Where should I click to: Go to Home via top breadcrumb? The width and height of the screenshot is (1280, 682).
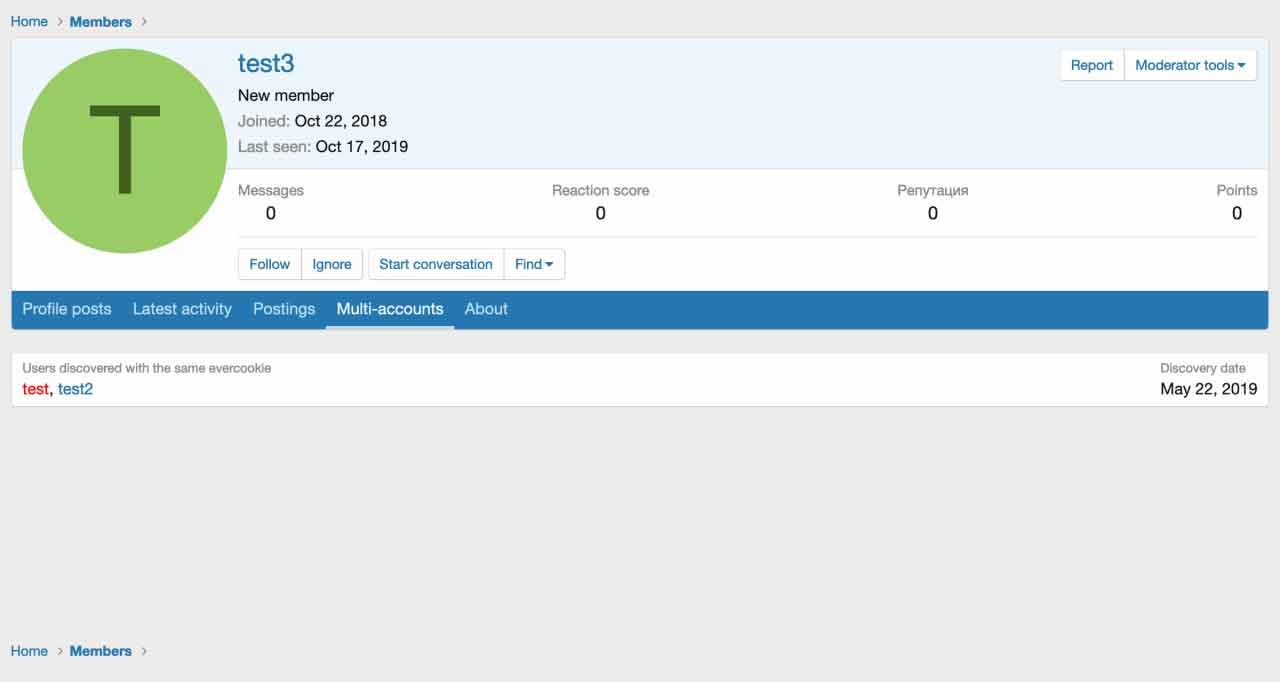29,21
